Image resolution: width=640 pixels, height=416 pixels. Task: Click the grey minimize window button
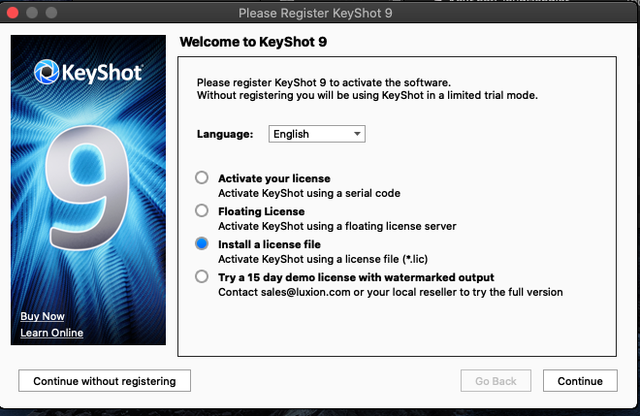(x=32, y=13)
